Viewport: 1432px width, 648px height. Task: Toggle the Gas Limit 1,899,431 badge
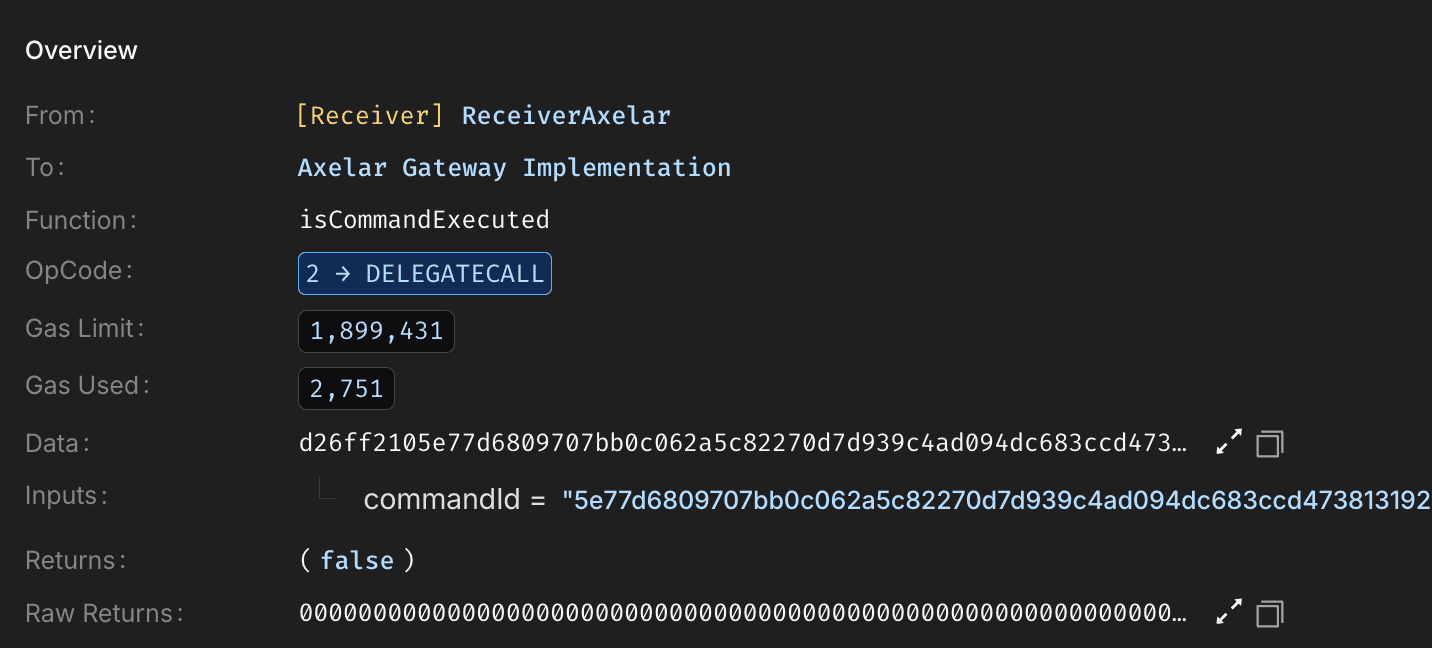click(376, 330)
